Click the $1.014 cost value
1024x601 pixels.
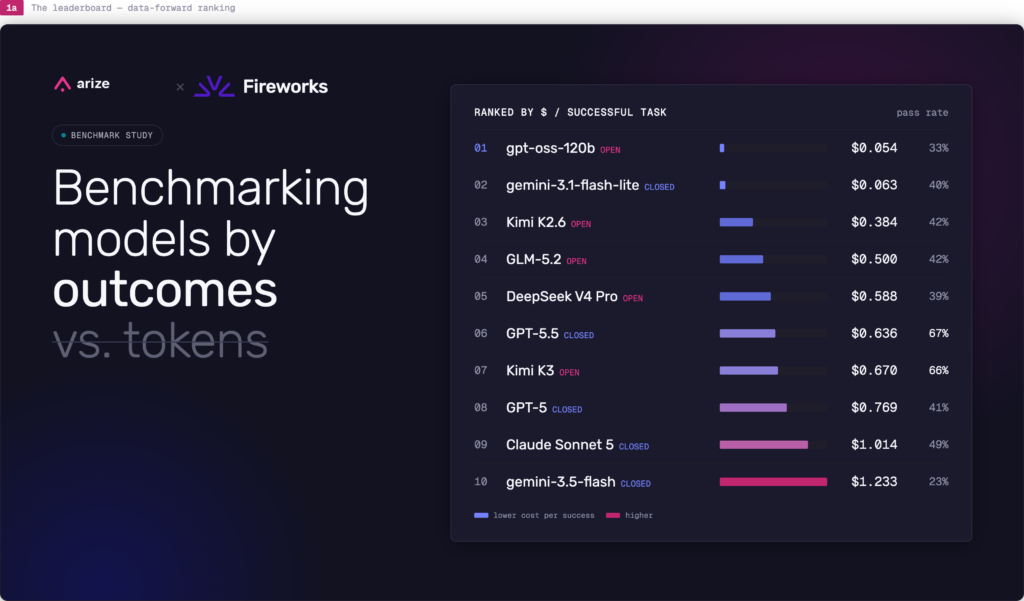tap(874, 445)
